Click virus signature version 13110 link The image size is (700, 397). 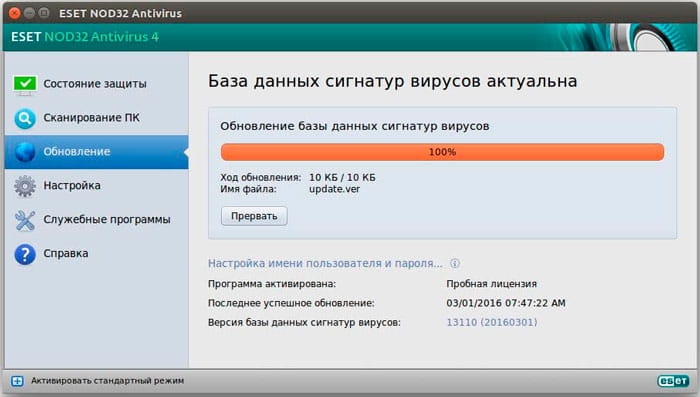492,322
